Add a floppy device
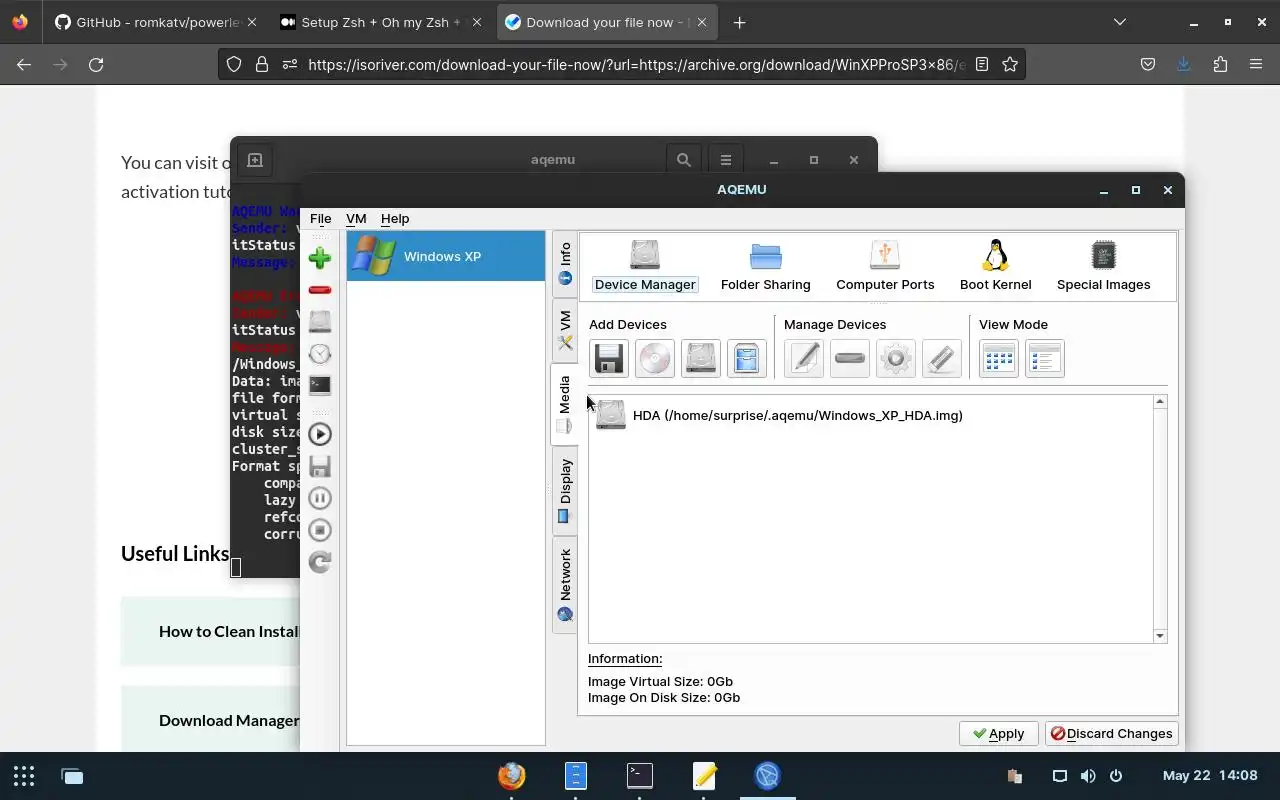 click(609, 358)
